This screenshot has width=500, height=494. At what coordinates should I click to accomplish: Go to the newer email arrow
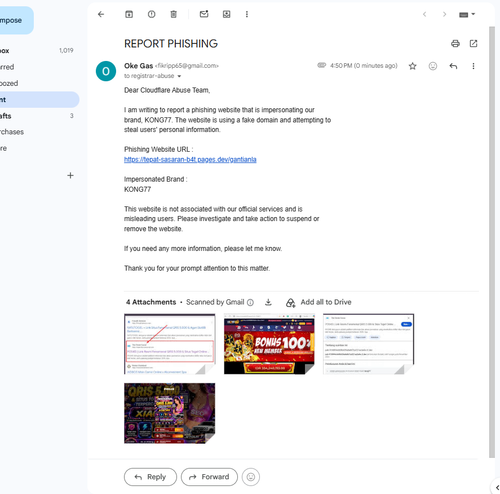[425, 14]
